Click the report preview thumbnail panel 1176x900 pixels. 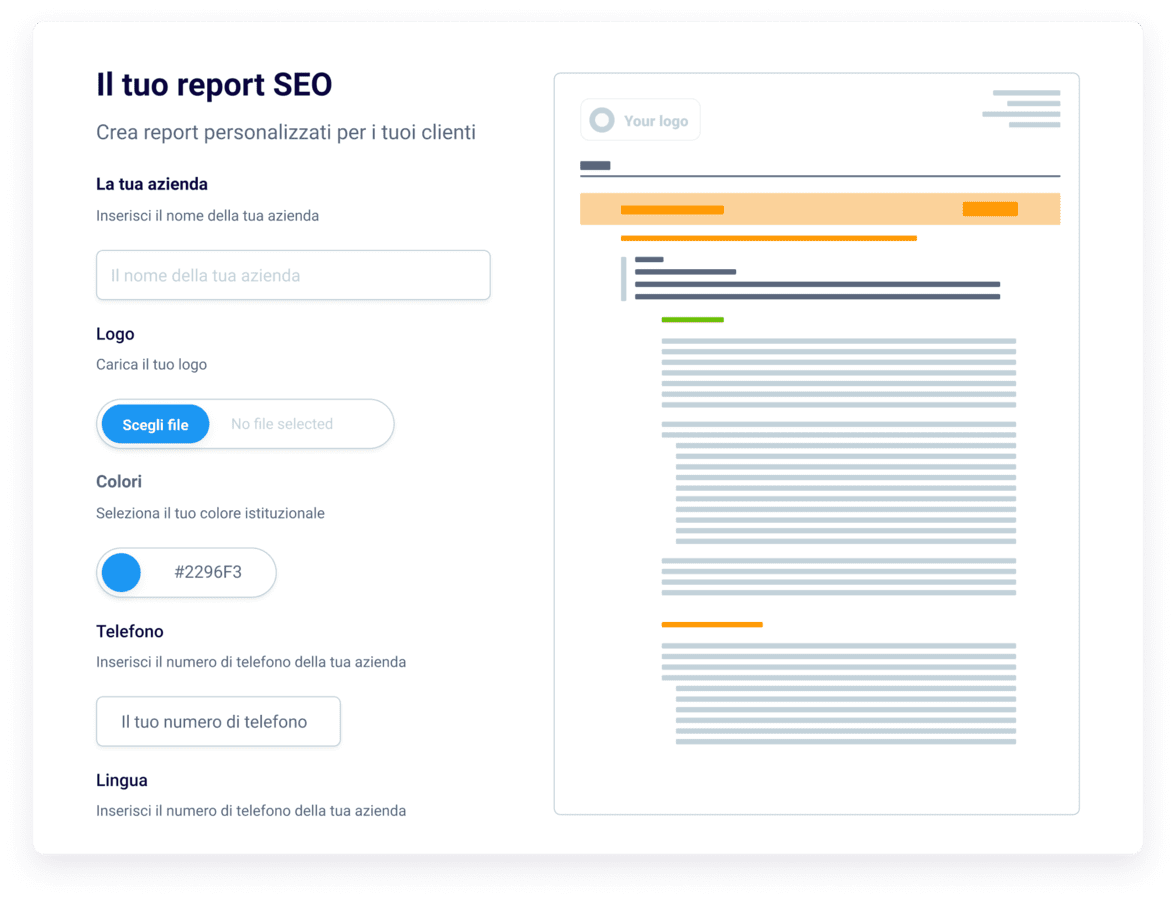[818, 442]
